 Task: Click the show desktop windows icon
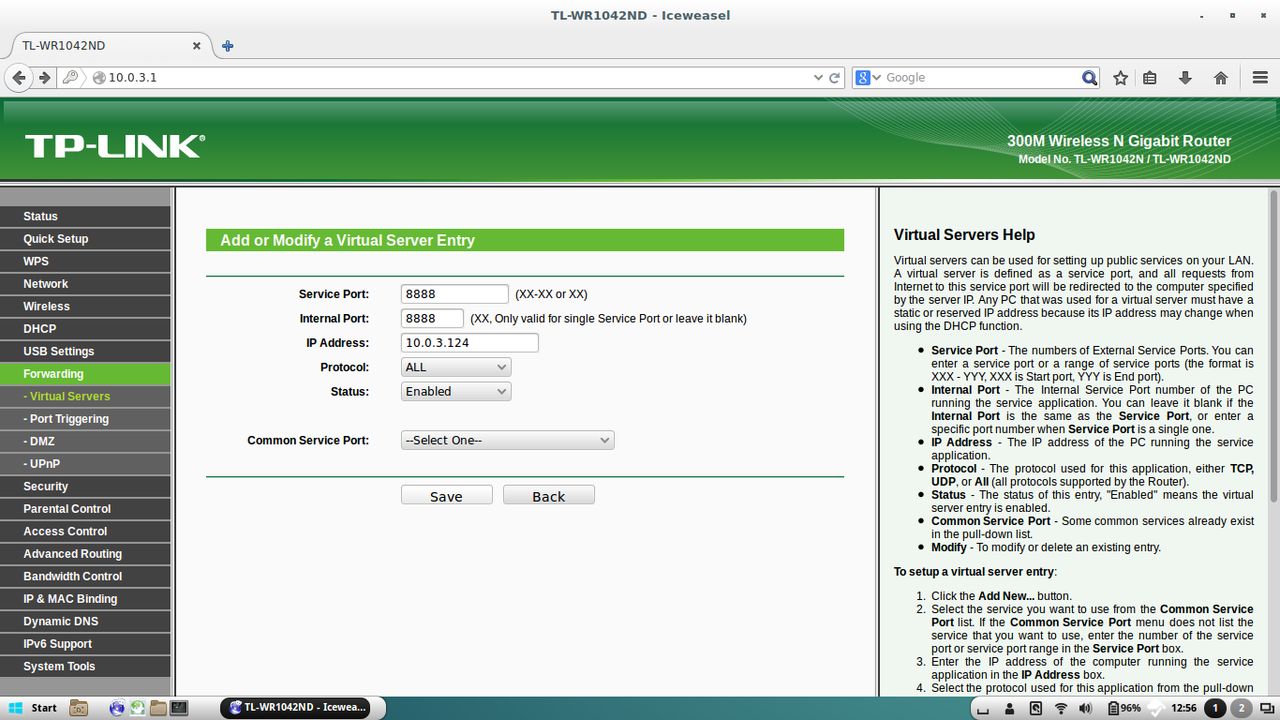(x=1266, y=708)
